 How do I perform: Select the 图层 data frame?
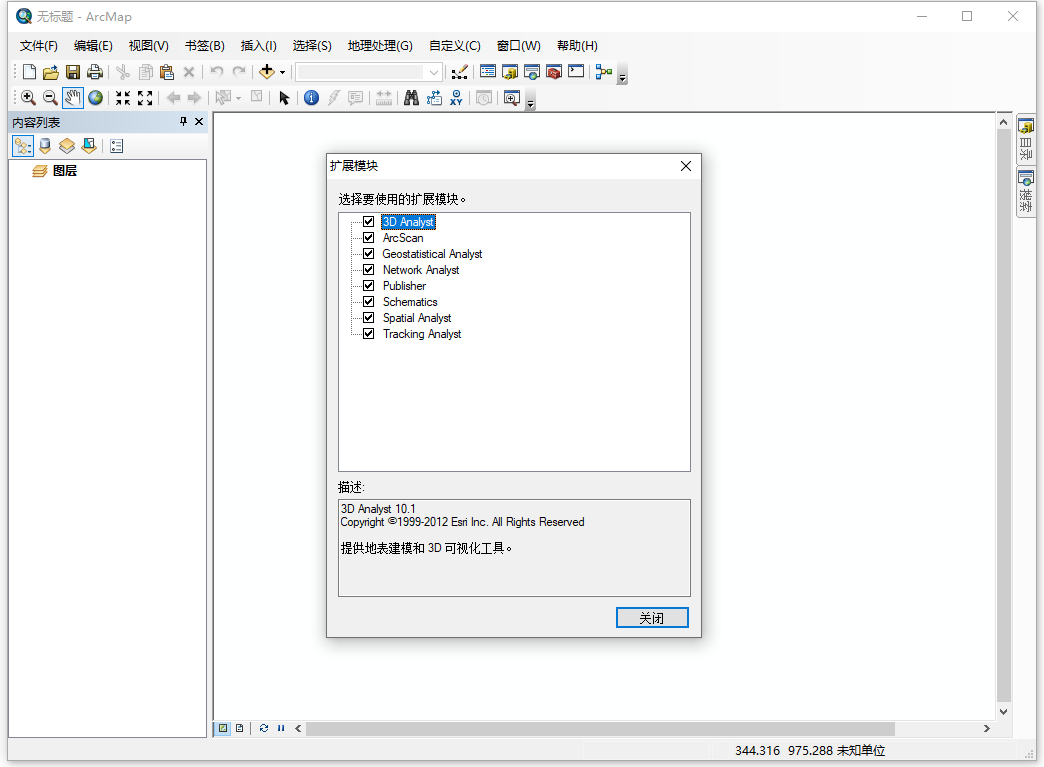[x=54, y=171]
